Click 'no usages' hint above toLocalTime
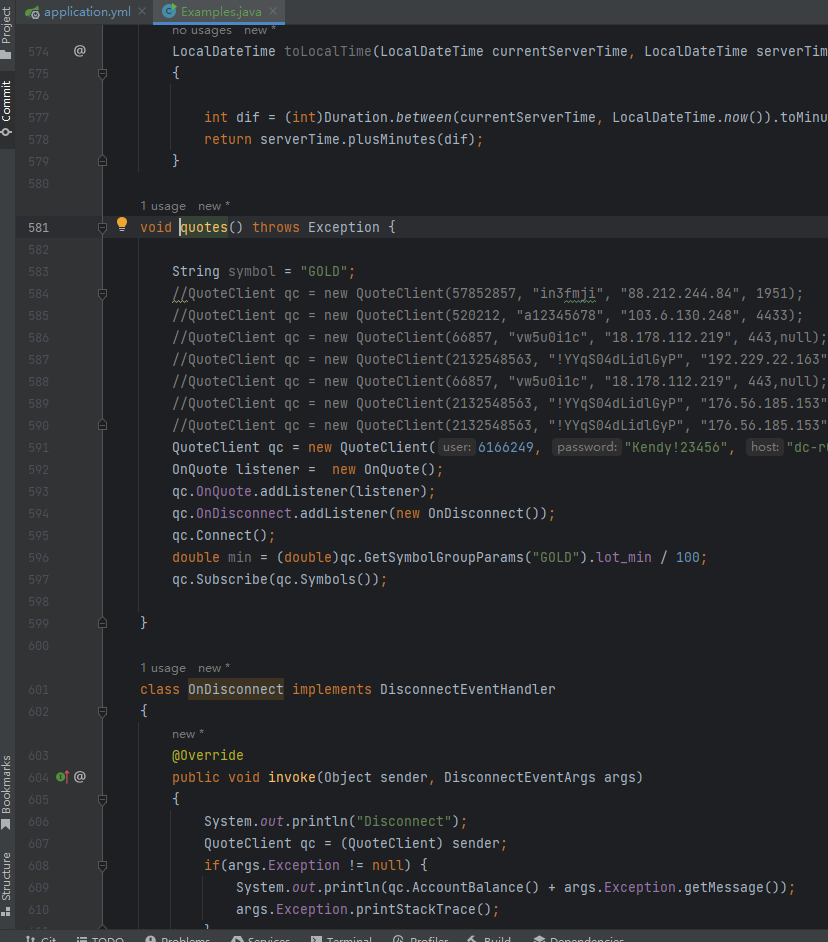 (x=202, y=31)
